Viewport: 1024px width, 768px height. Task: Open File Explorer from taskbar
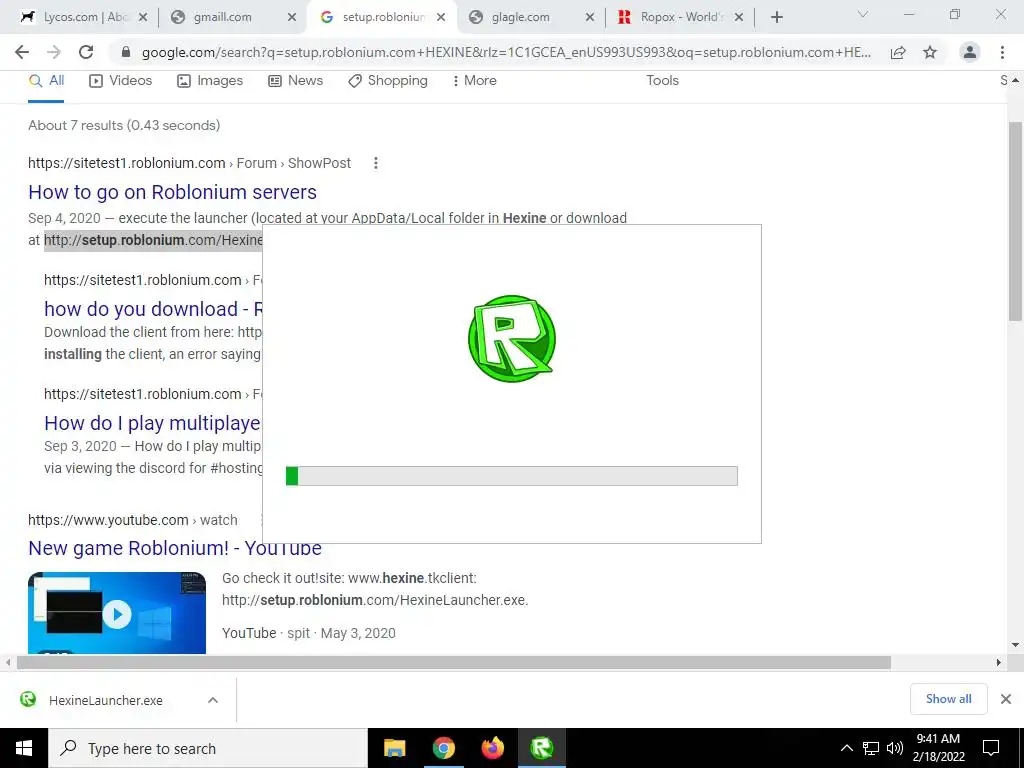click(x=394, y=748)
